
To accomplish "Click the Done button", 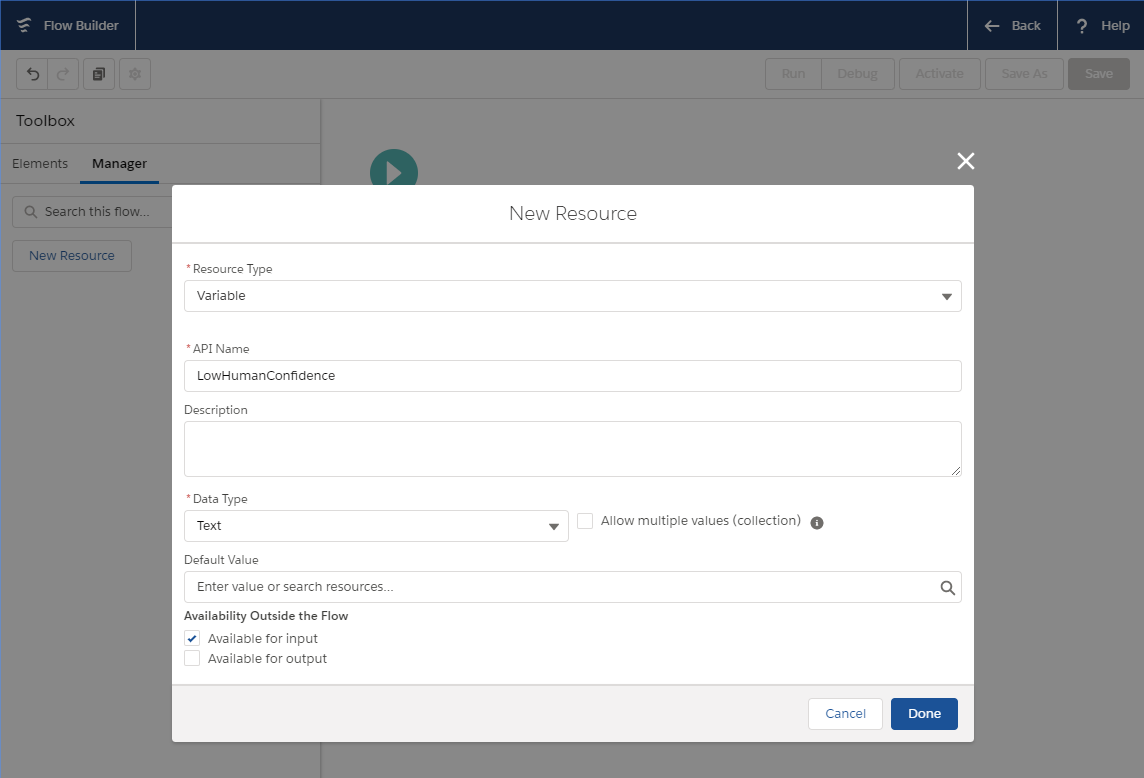I will [924, 714].
